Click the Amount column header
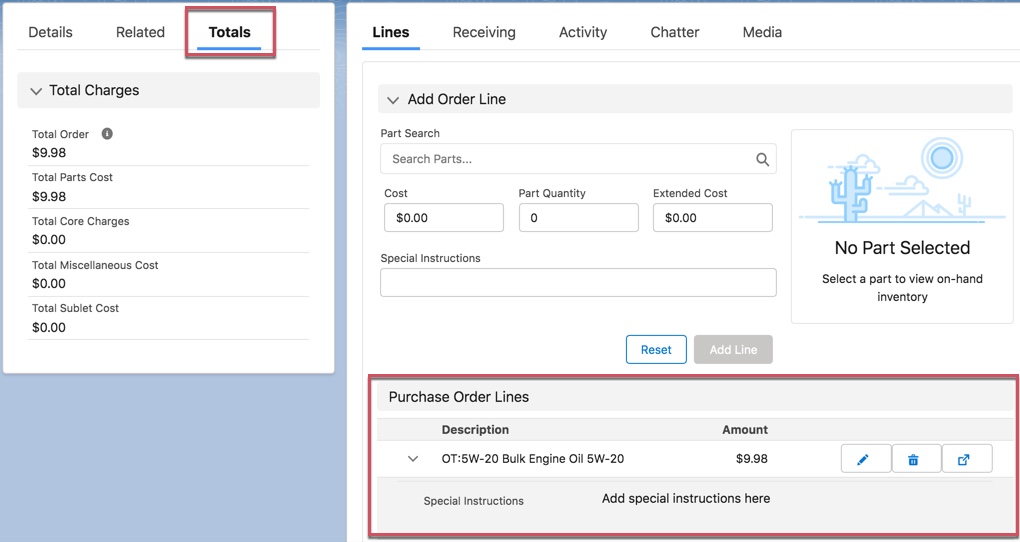This screenshot has width=1020, height=542. click(745, 429)
